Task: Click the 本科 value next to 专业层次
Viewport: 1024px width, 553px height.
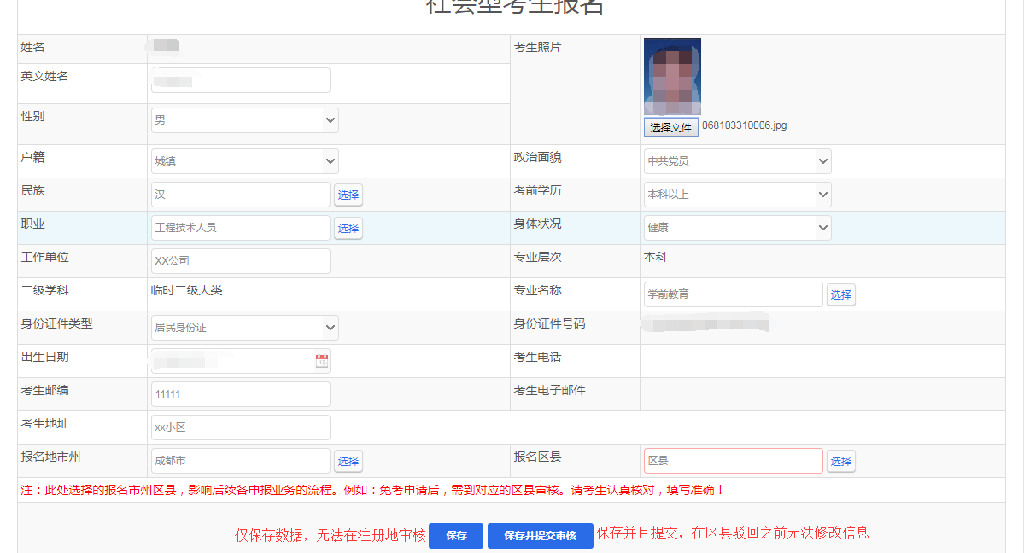Action: (x=654, y=257)
